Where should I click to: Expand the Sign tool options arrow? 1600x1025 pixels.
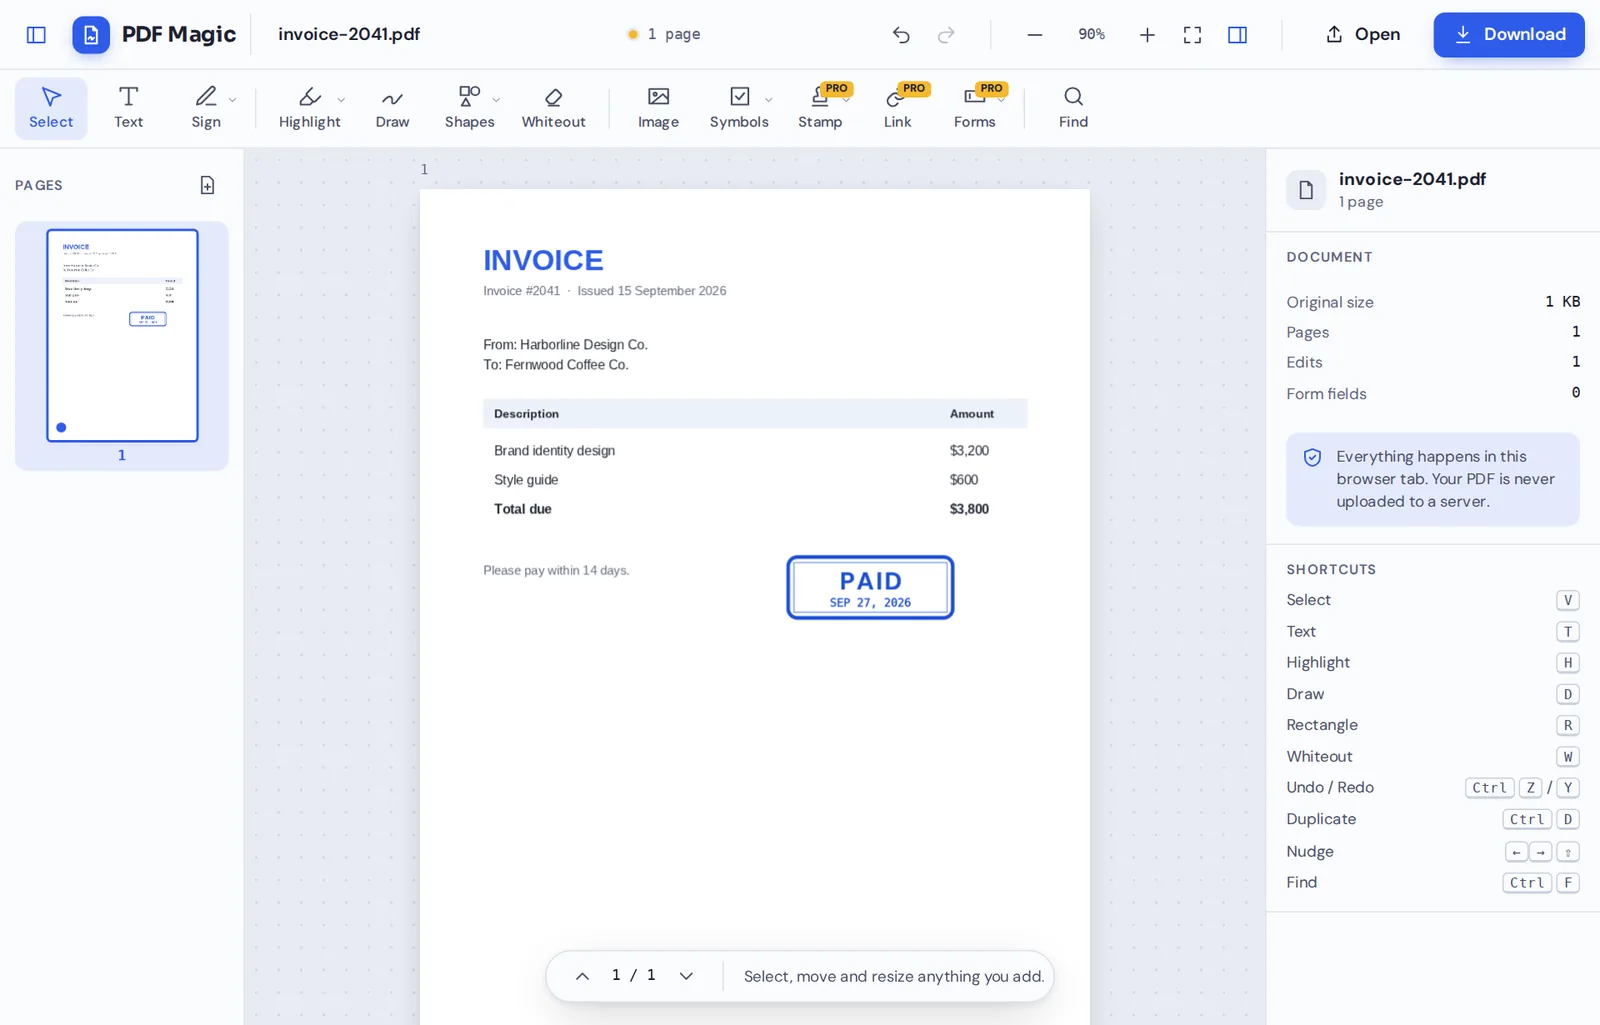[233, 99]
